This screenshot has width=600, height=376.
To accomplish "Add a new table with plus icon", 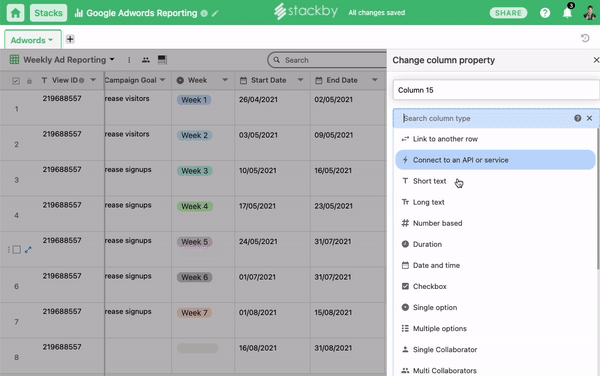I will coord(70,39).
